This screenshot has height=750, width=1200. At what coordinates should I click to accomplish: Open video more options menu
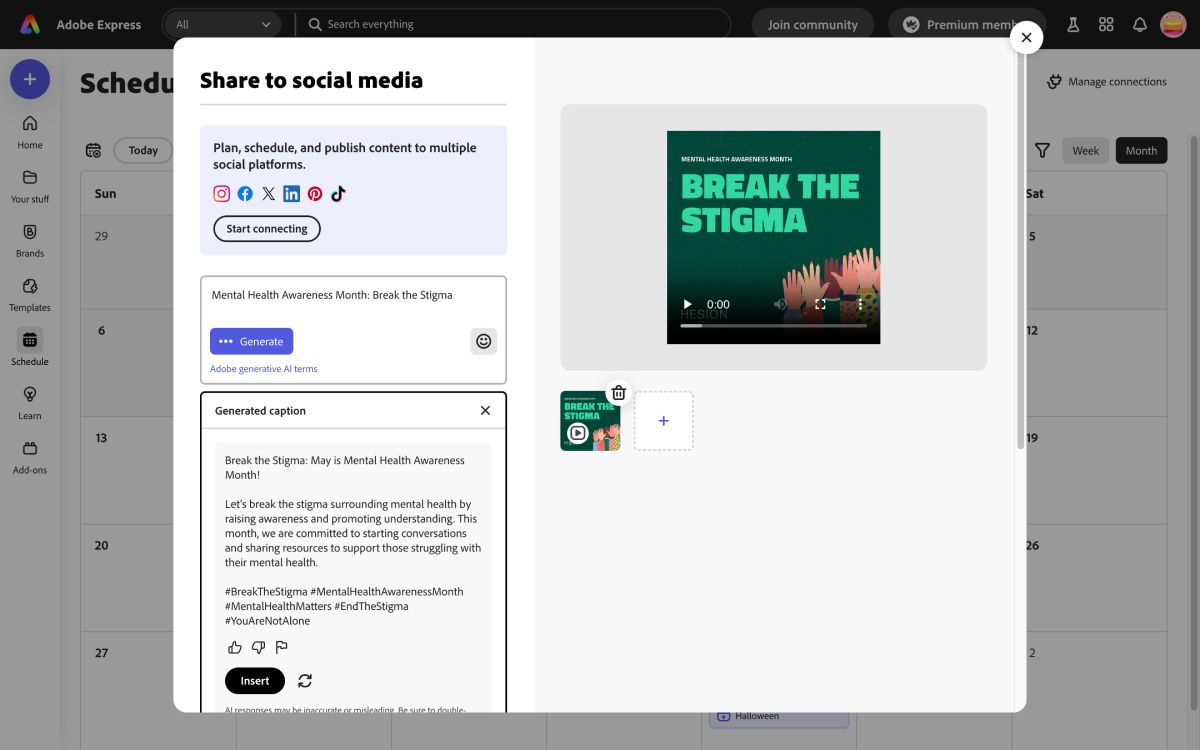coord(860,304)
